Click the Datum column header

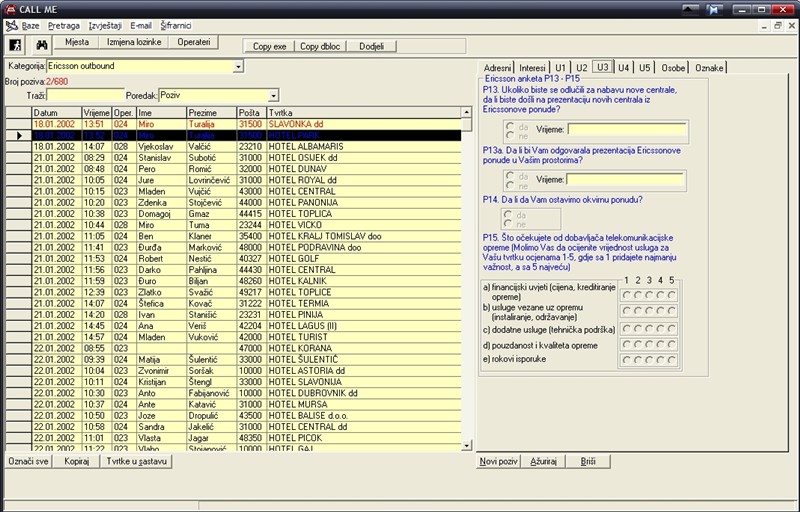click(x=57, y=113)
